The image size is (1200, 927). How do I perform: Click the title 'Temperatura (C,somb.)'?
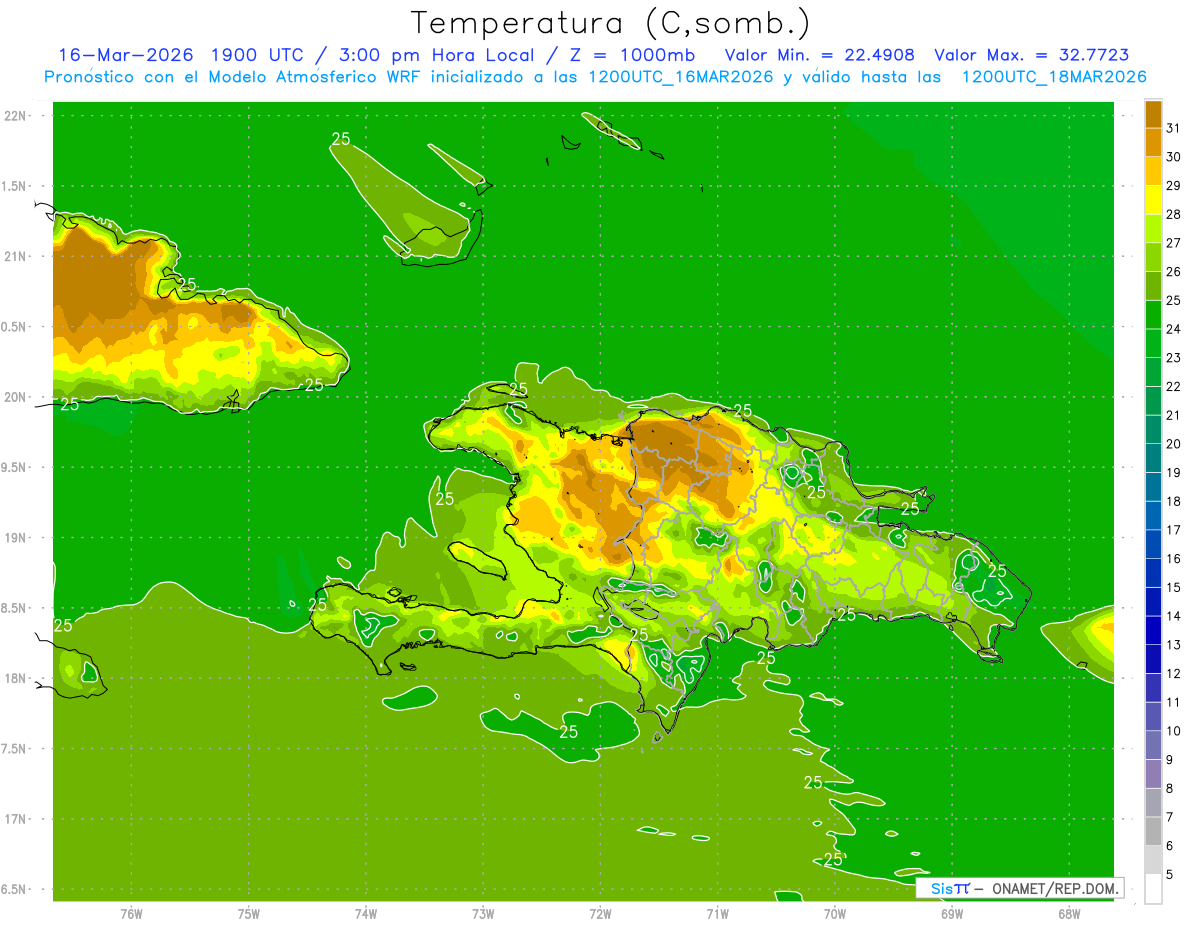pos(611,22)
